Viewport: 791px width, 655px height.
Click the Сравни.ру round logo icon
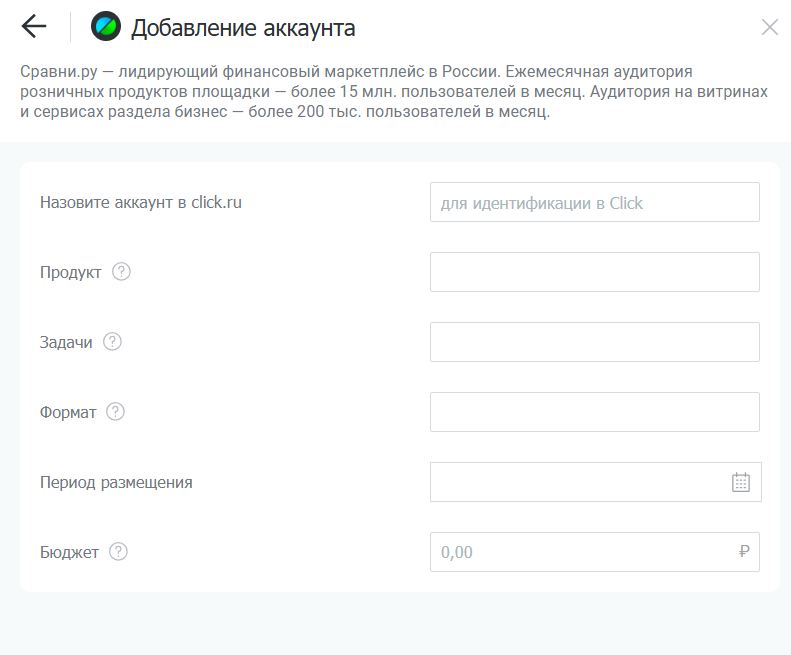[x=106, y=26]
